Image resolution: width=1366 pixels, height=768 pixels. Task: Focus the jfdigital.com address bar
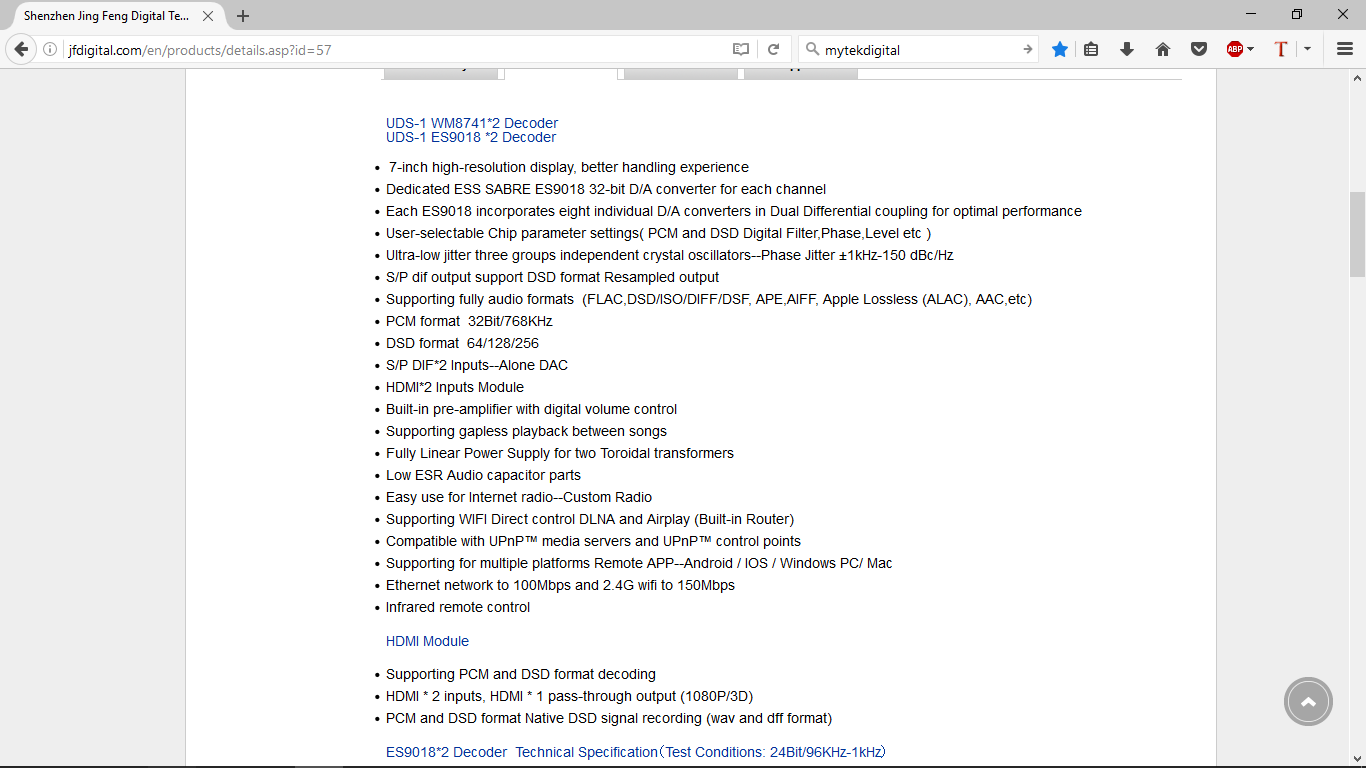[x=395, y=49]
